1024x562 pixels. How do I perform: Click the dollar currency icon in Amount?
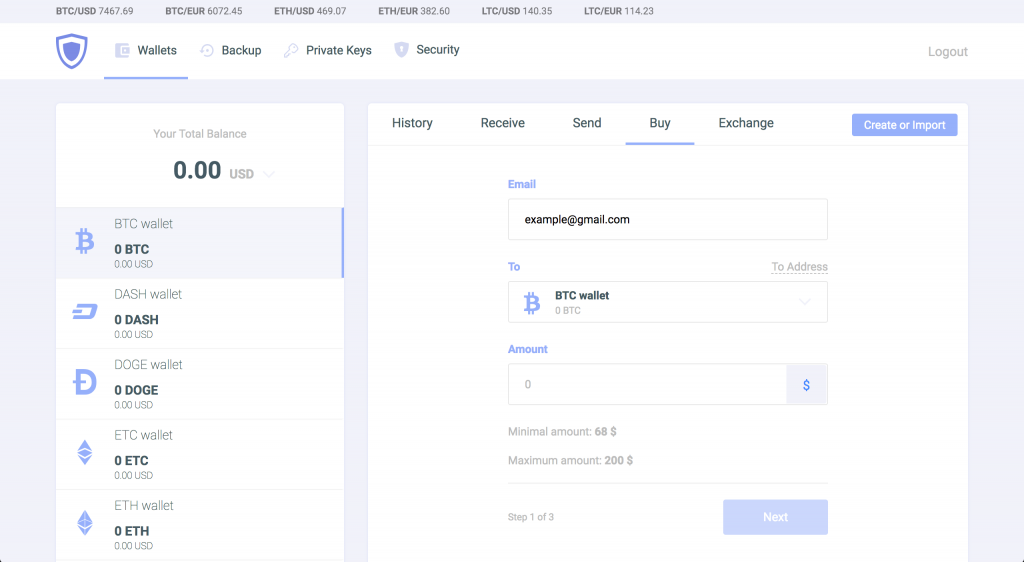807,384
